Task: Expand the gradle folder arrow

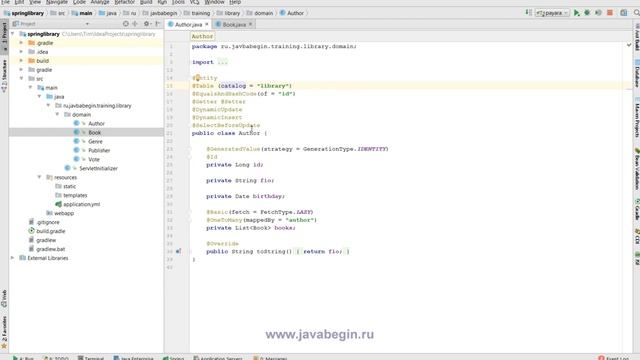Action: pos(21,70)
